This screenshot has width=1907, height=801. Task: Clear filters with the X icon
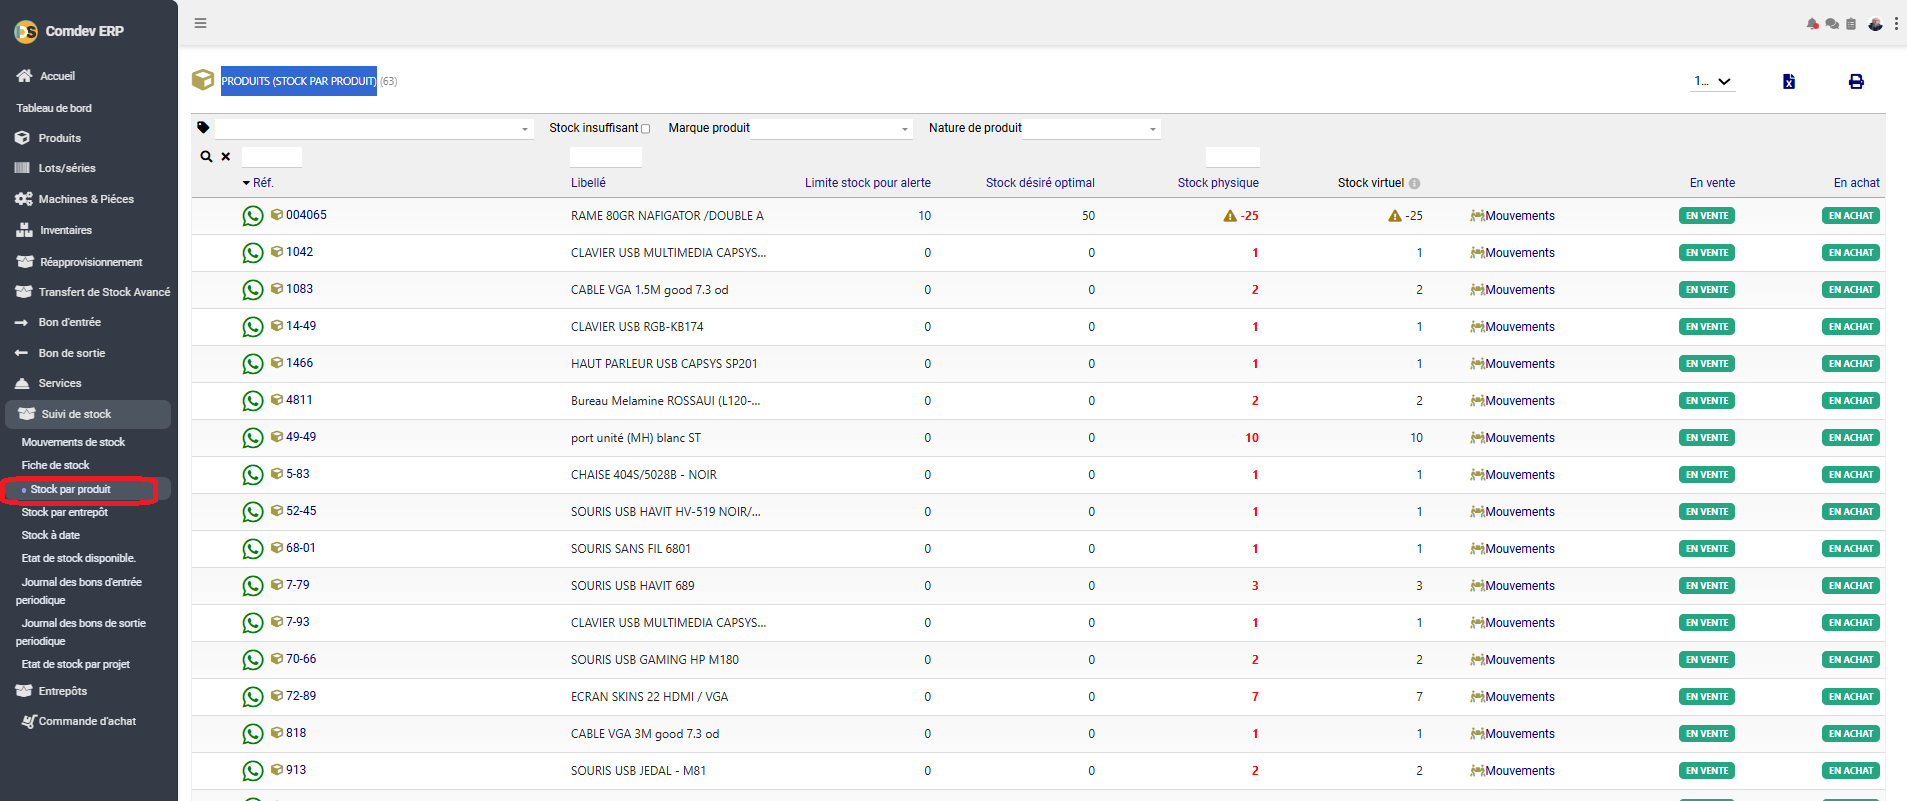pos(226,157)
